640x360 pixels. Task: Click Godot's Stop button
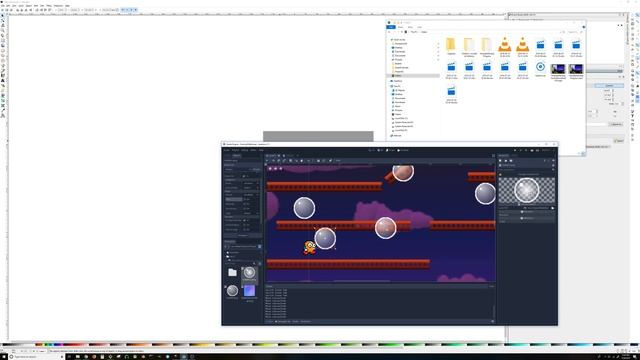click(526, 150)
